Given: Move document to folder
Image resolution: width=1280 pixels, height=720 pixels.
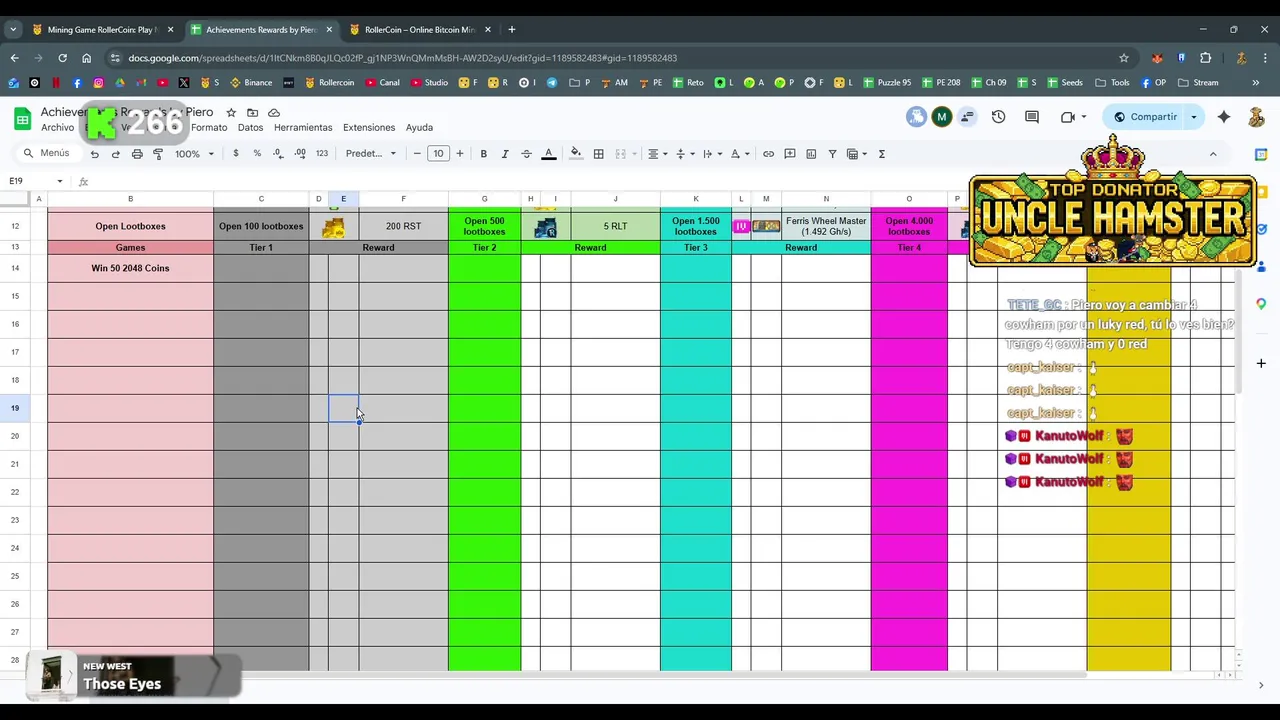Looking at the screenshot, I should click(252, 113).
